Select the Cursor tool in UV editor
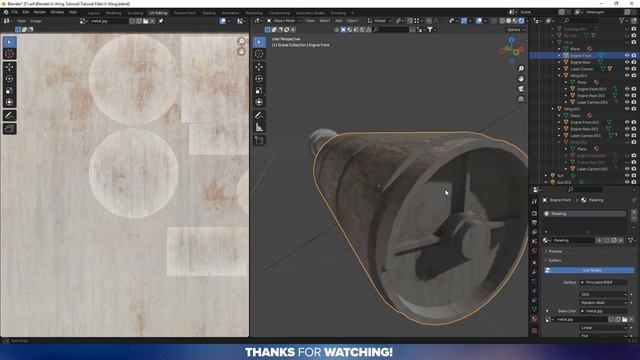 pos(9,54)
